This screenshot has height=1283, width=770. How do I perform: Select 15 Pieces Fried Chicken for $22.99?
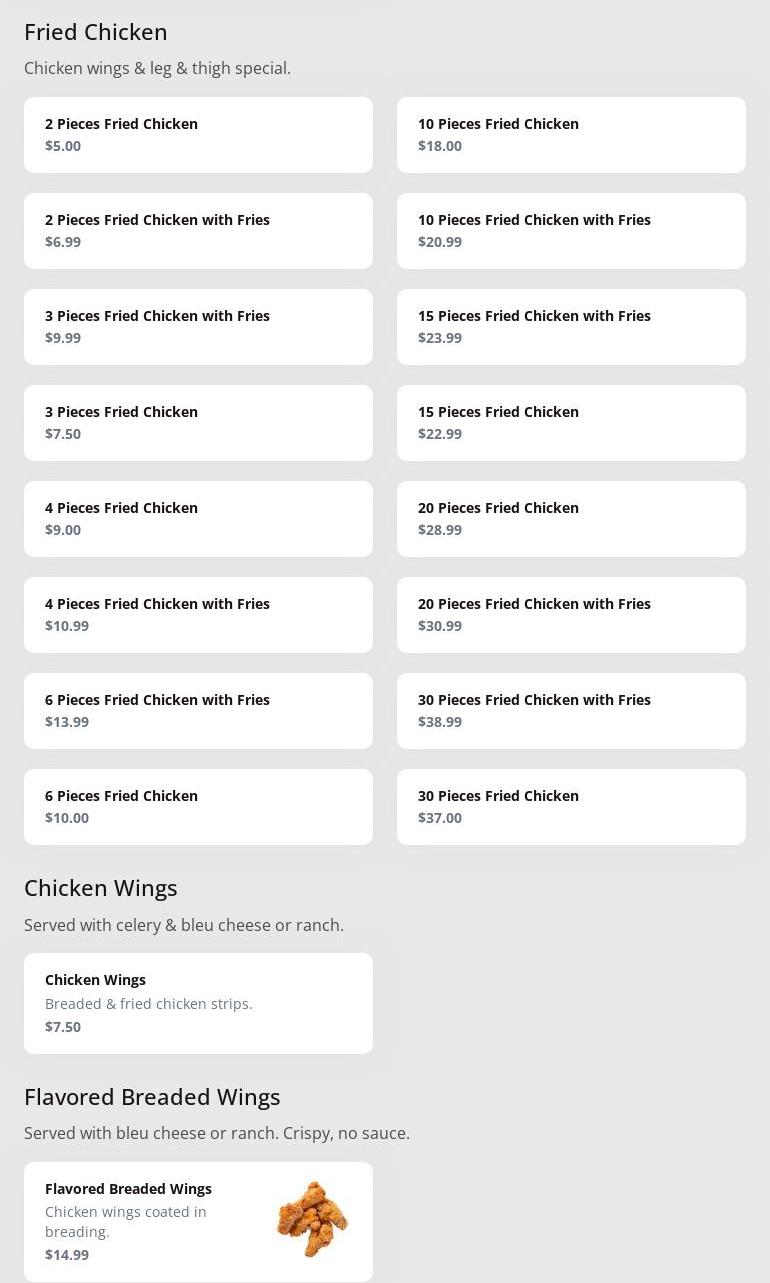click(571, 423)
